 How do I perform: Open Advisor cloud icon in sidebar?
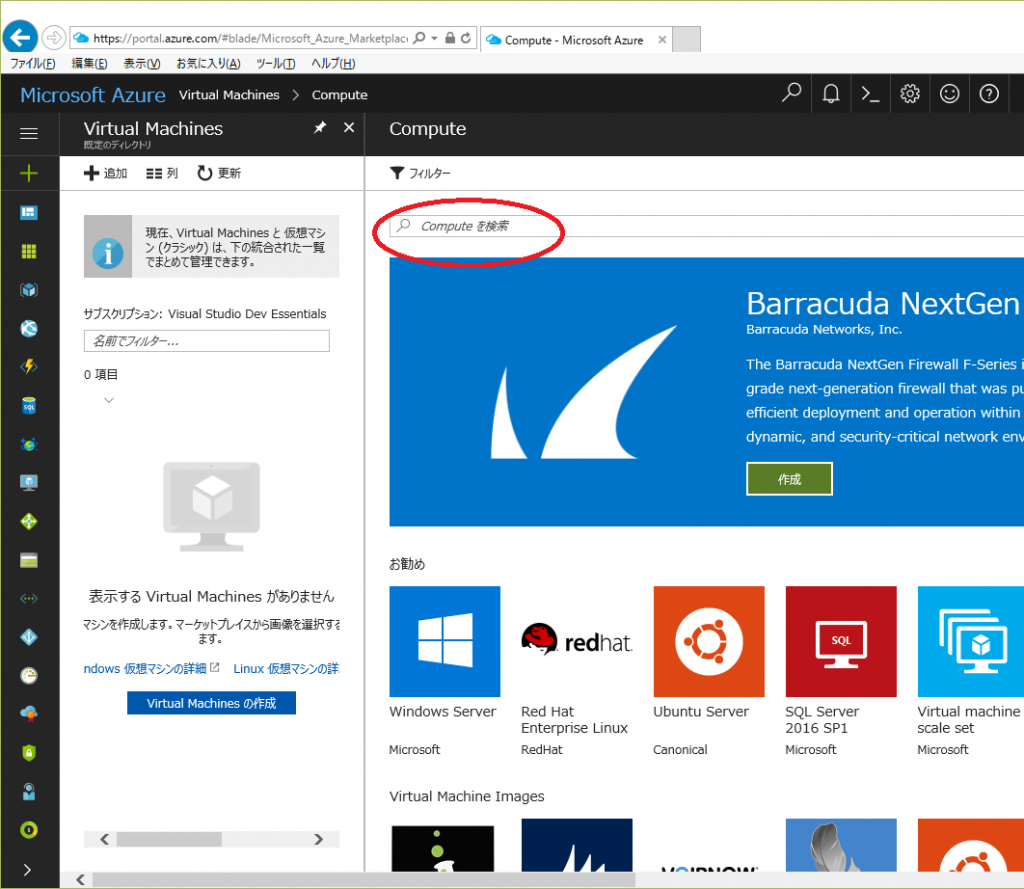click(29, 714)
